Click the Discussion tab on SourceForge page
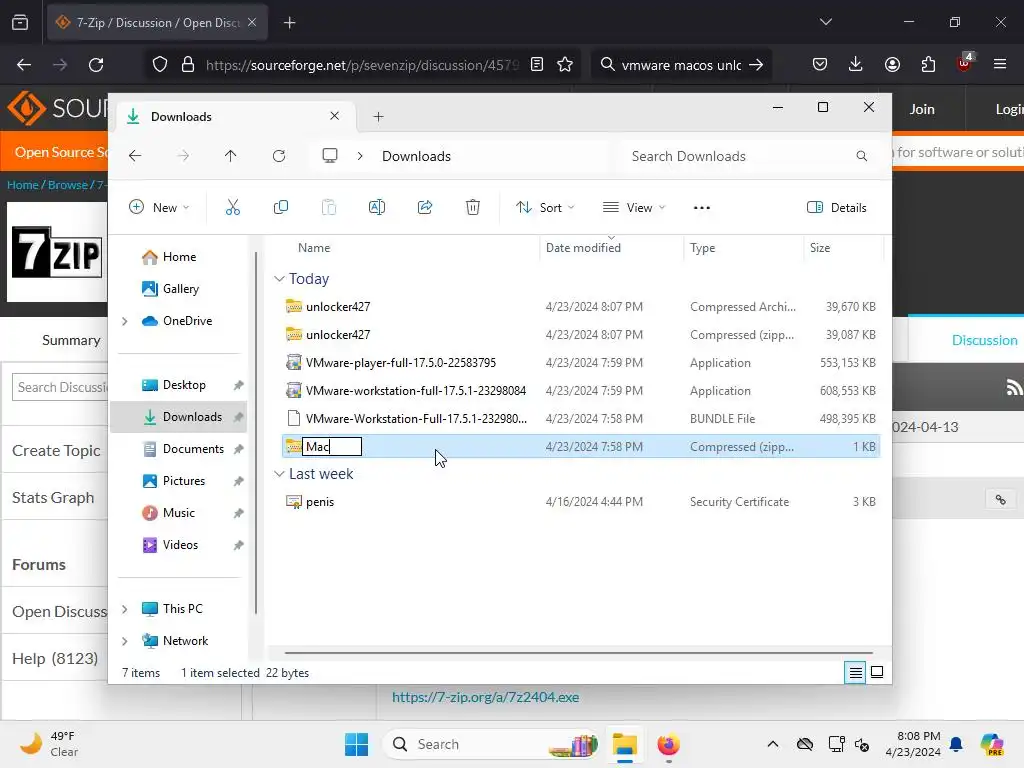The width and height of the screenshot is (1024, 768). [984, 340]
